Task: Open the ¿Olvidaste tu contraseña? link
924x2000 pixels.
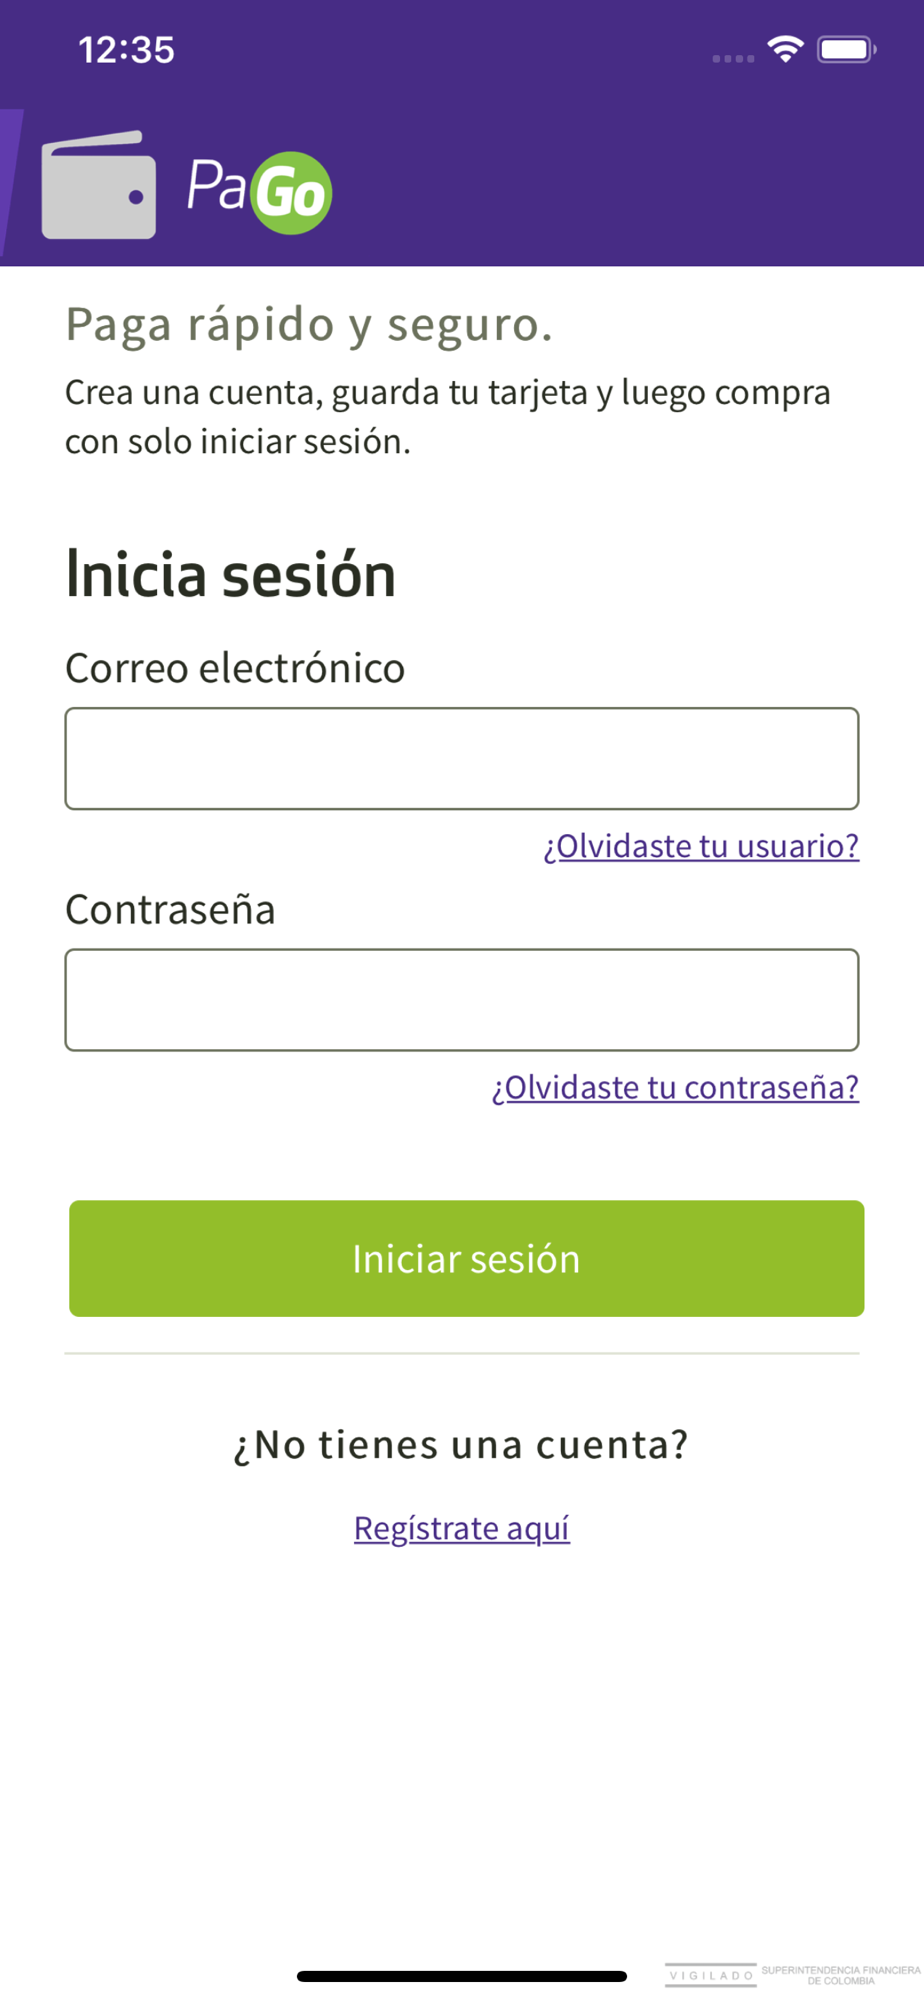Action: 675,1087
